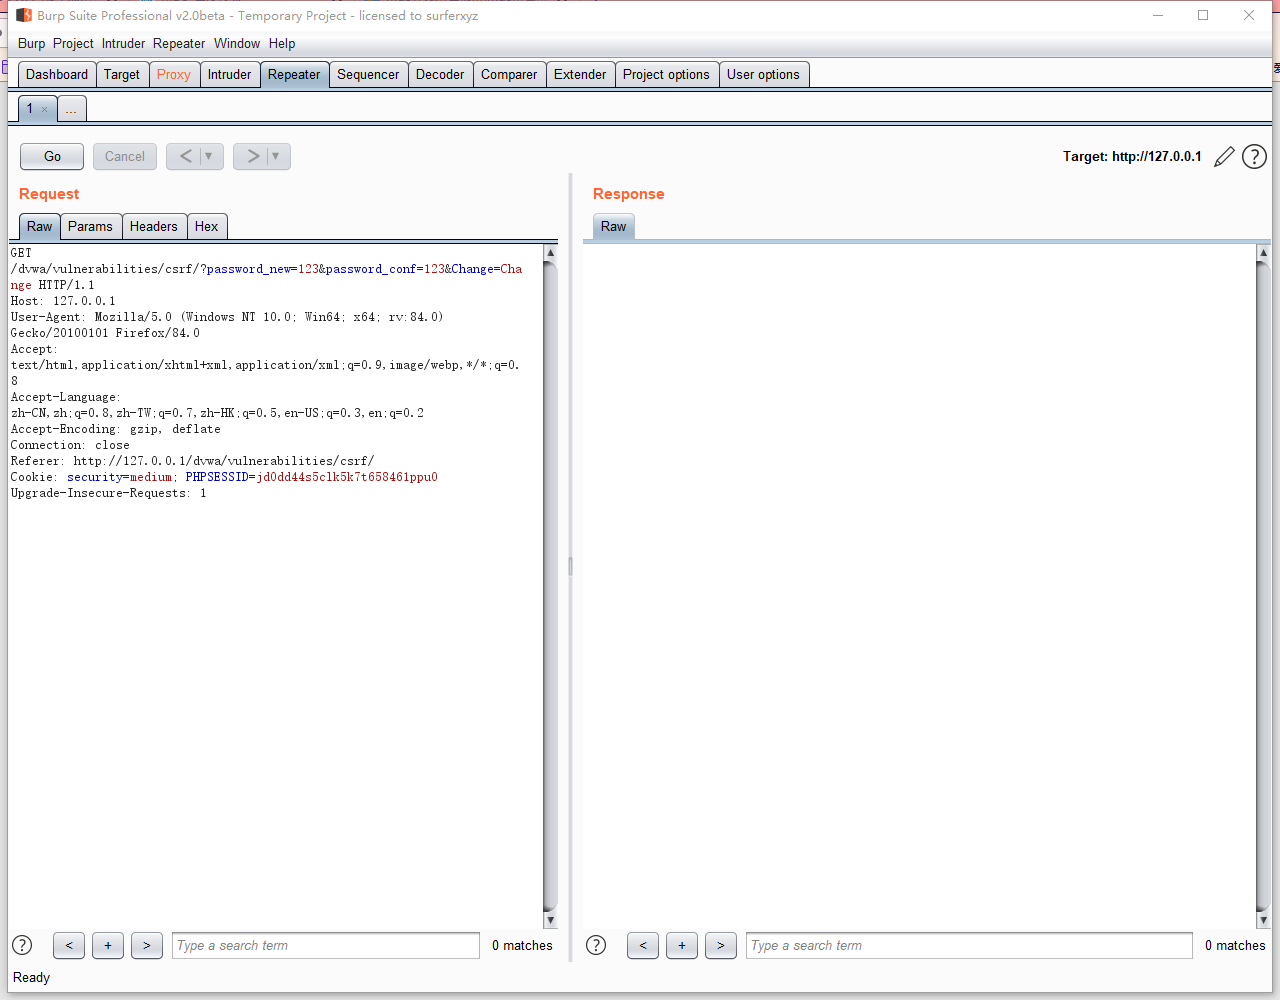This screenshot has width=1280, height=1000.
Task: Go to next match in the response search
Action: (721, 945)
